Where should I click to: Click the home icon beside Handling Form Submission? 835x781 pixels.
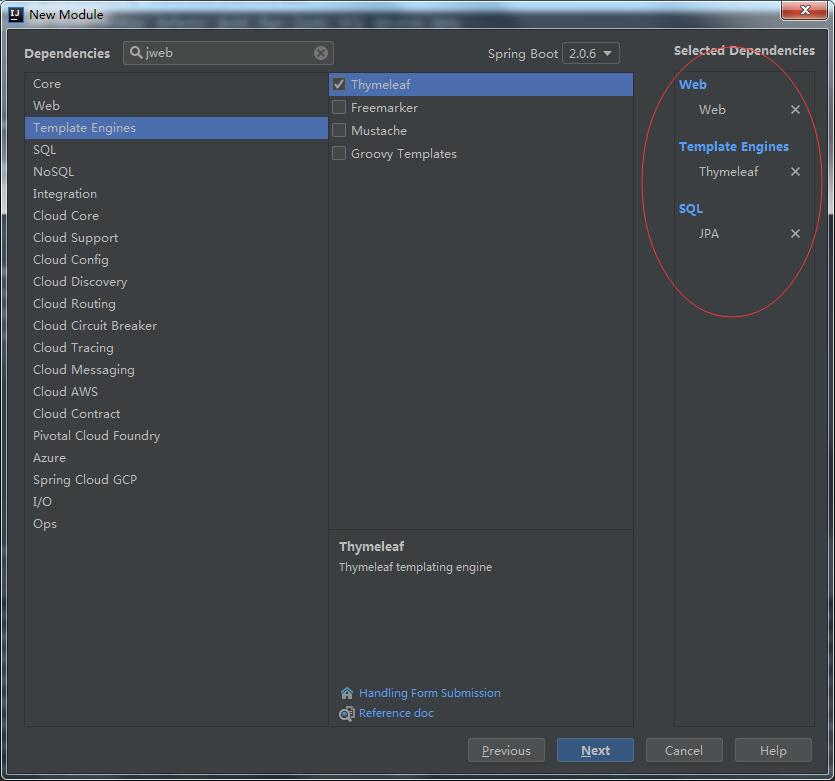click(x=347, y=693)
